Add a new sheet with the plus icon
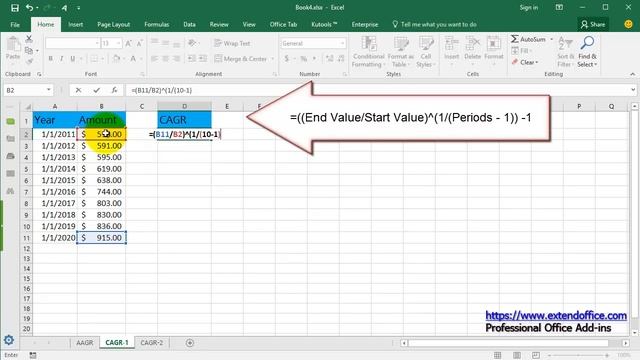This screenshot has height=360, width=640. pos(190,343)
